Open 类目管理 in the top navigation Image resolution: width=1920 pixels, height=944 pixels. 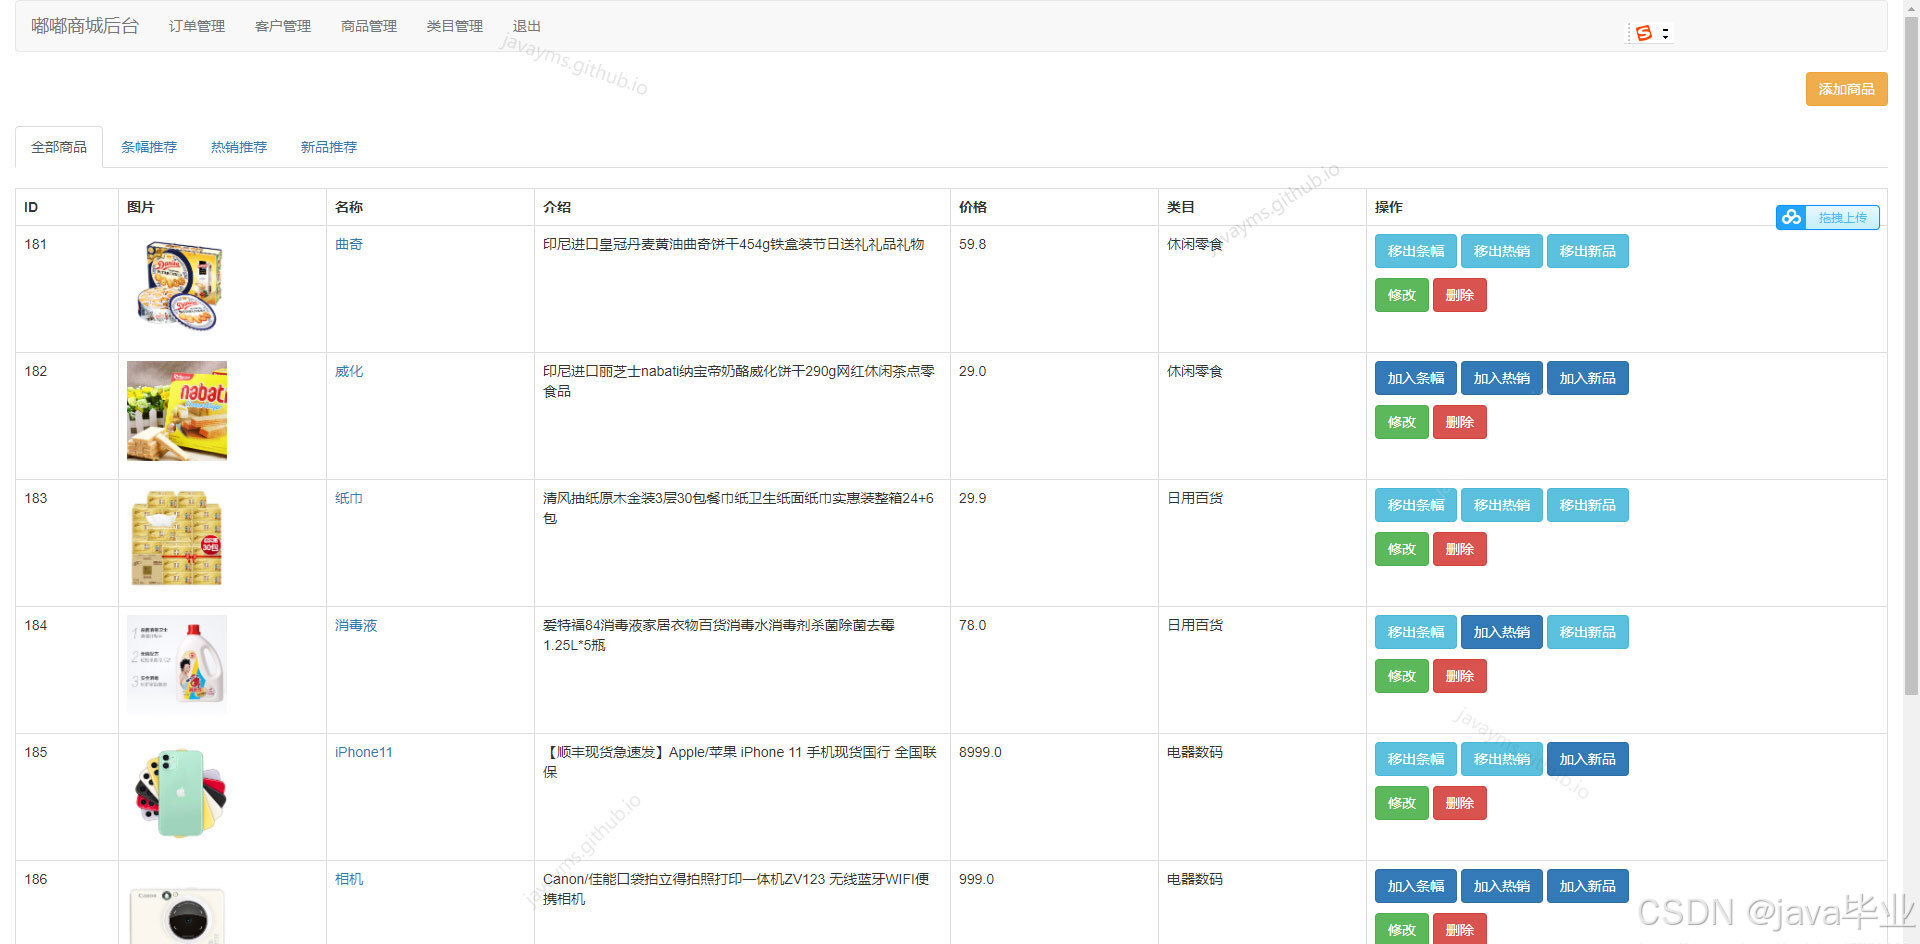tap(455, 26)
